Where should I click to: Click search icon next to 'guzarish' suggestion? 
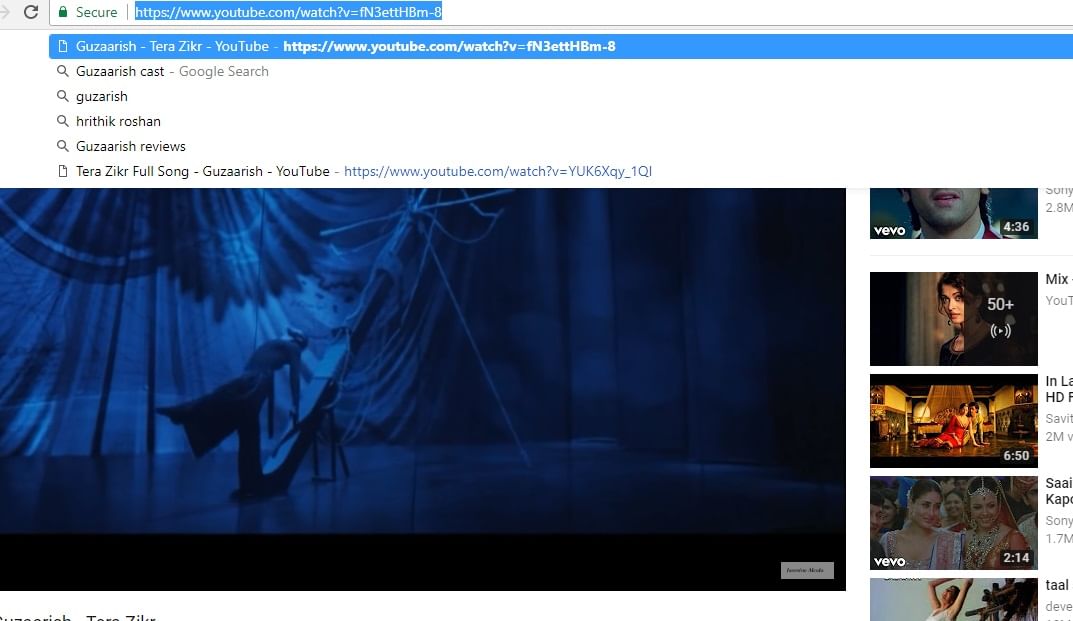tap(62, 96)
